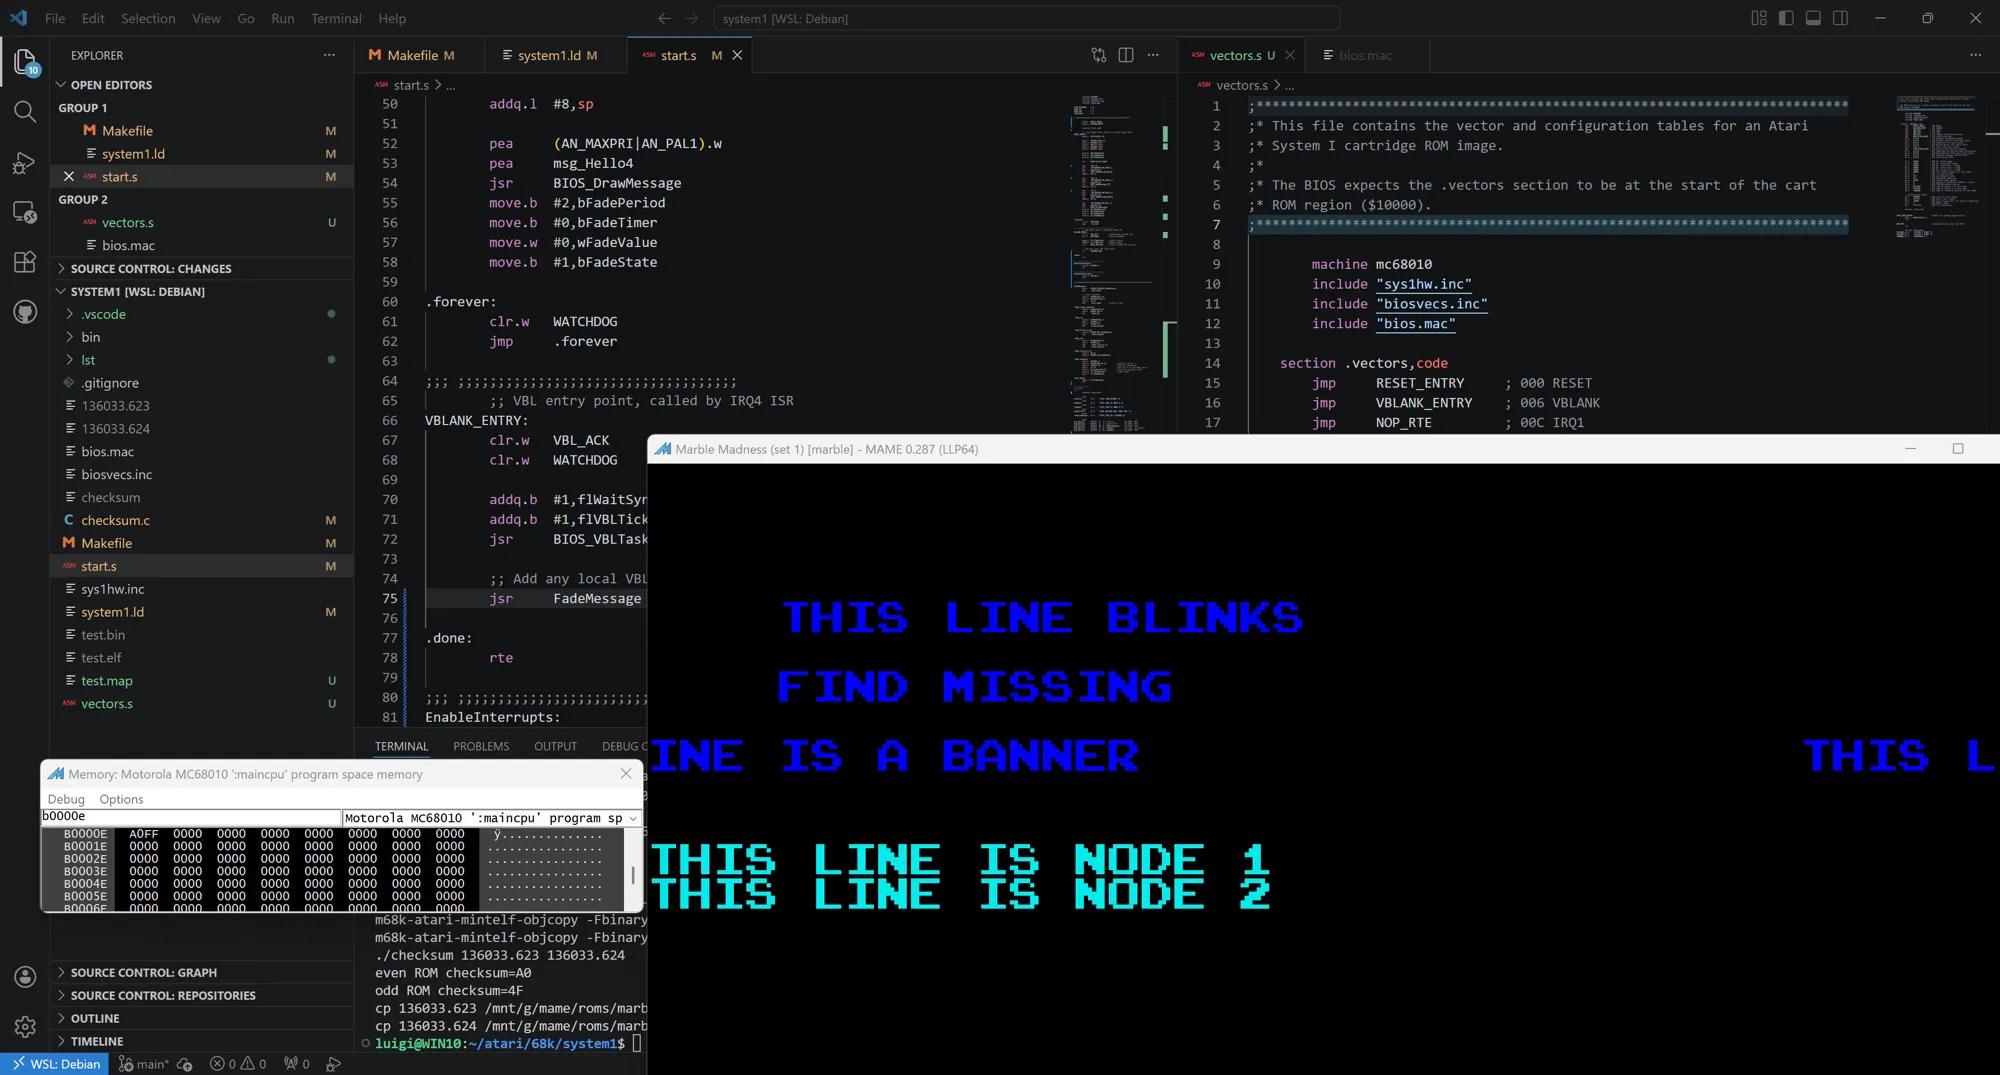Open the GitHub view icon

[25, 313]
